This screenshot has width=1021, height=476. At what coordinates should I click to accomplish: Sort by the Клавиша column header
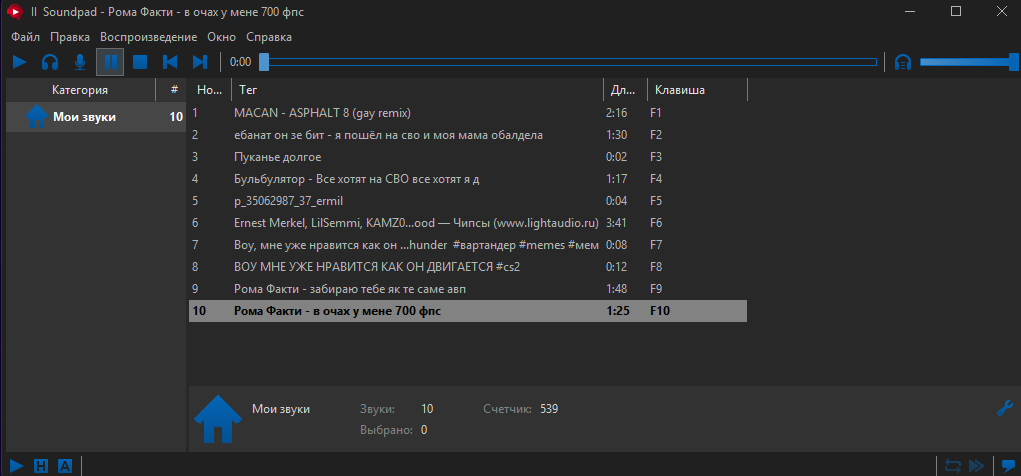point(697,90)
